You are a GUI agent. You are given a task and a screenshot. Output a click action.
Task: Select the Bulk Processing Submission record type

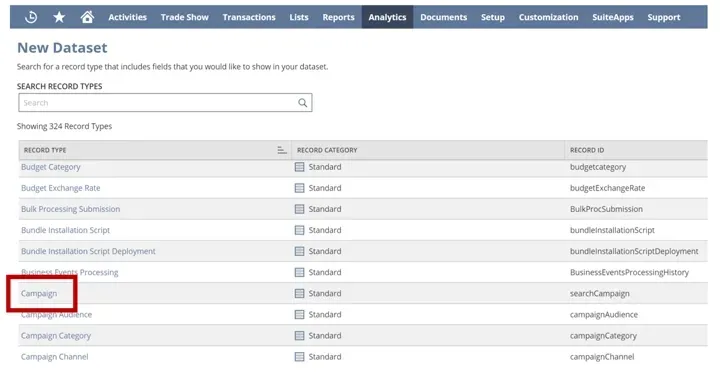pos(70,209)
